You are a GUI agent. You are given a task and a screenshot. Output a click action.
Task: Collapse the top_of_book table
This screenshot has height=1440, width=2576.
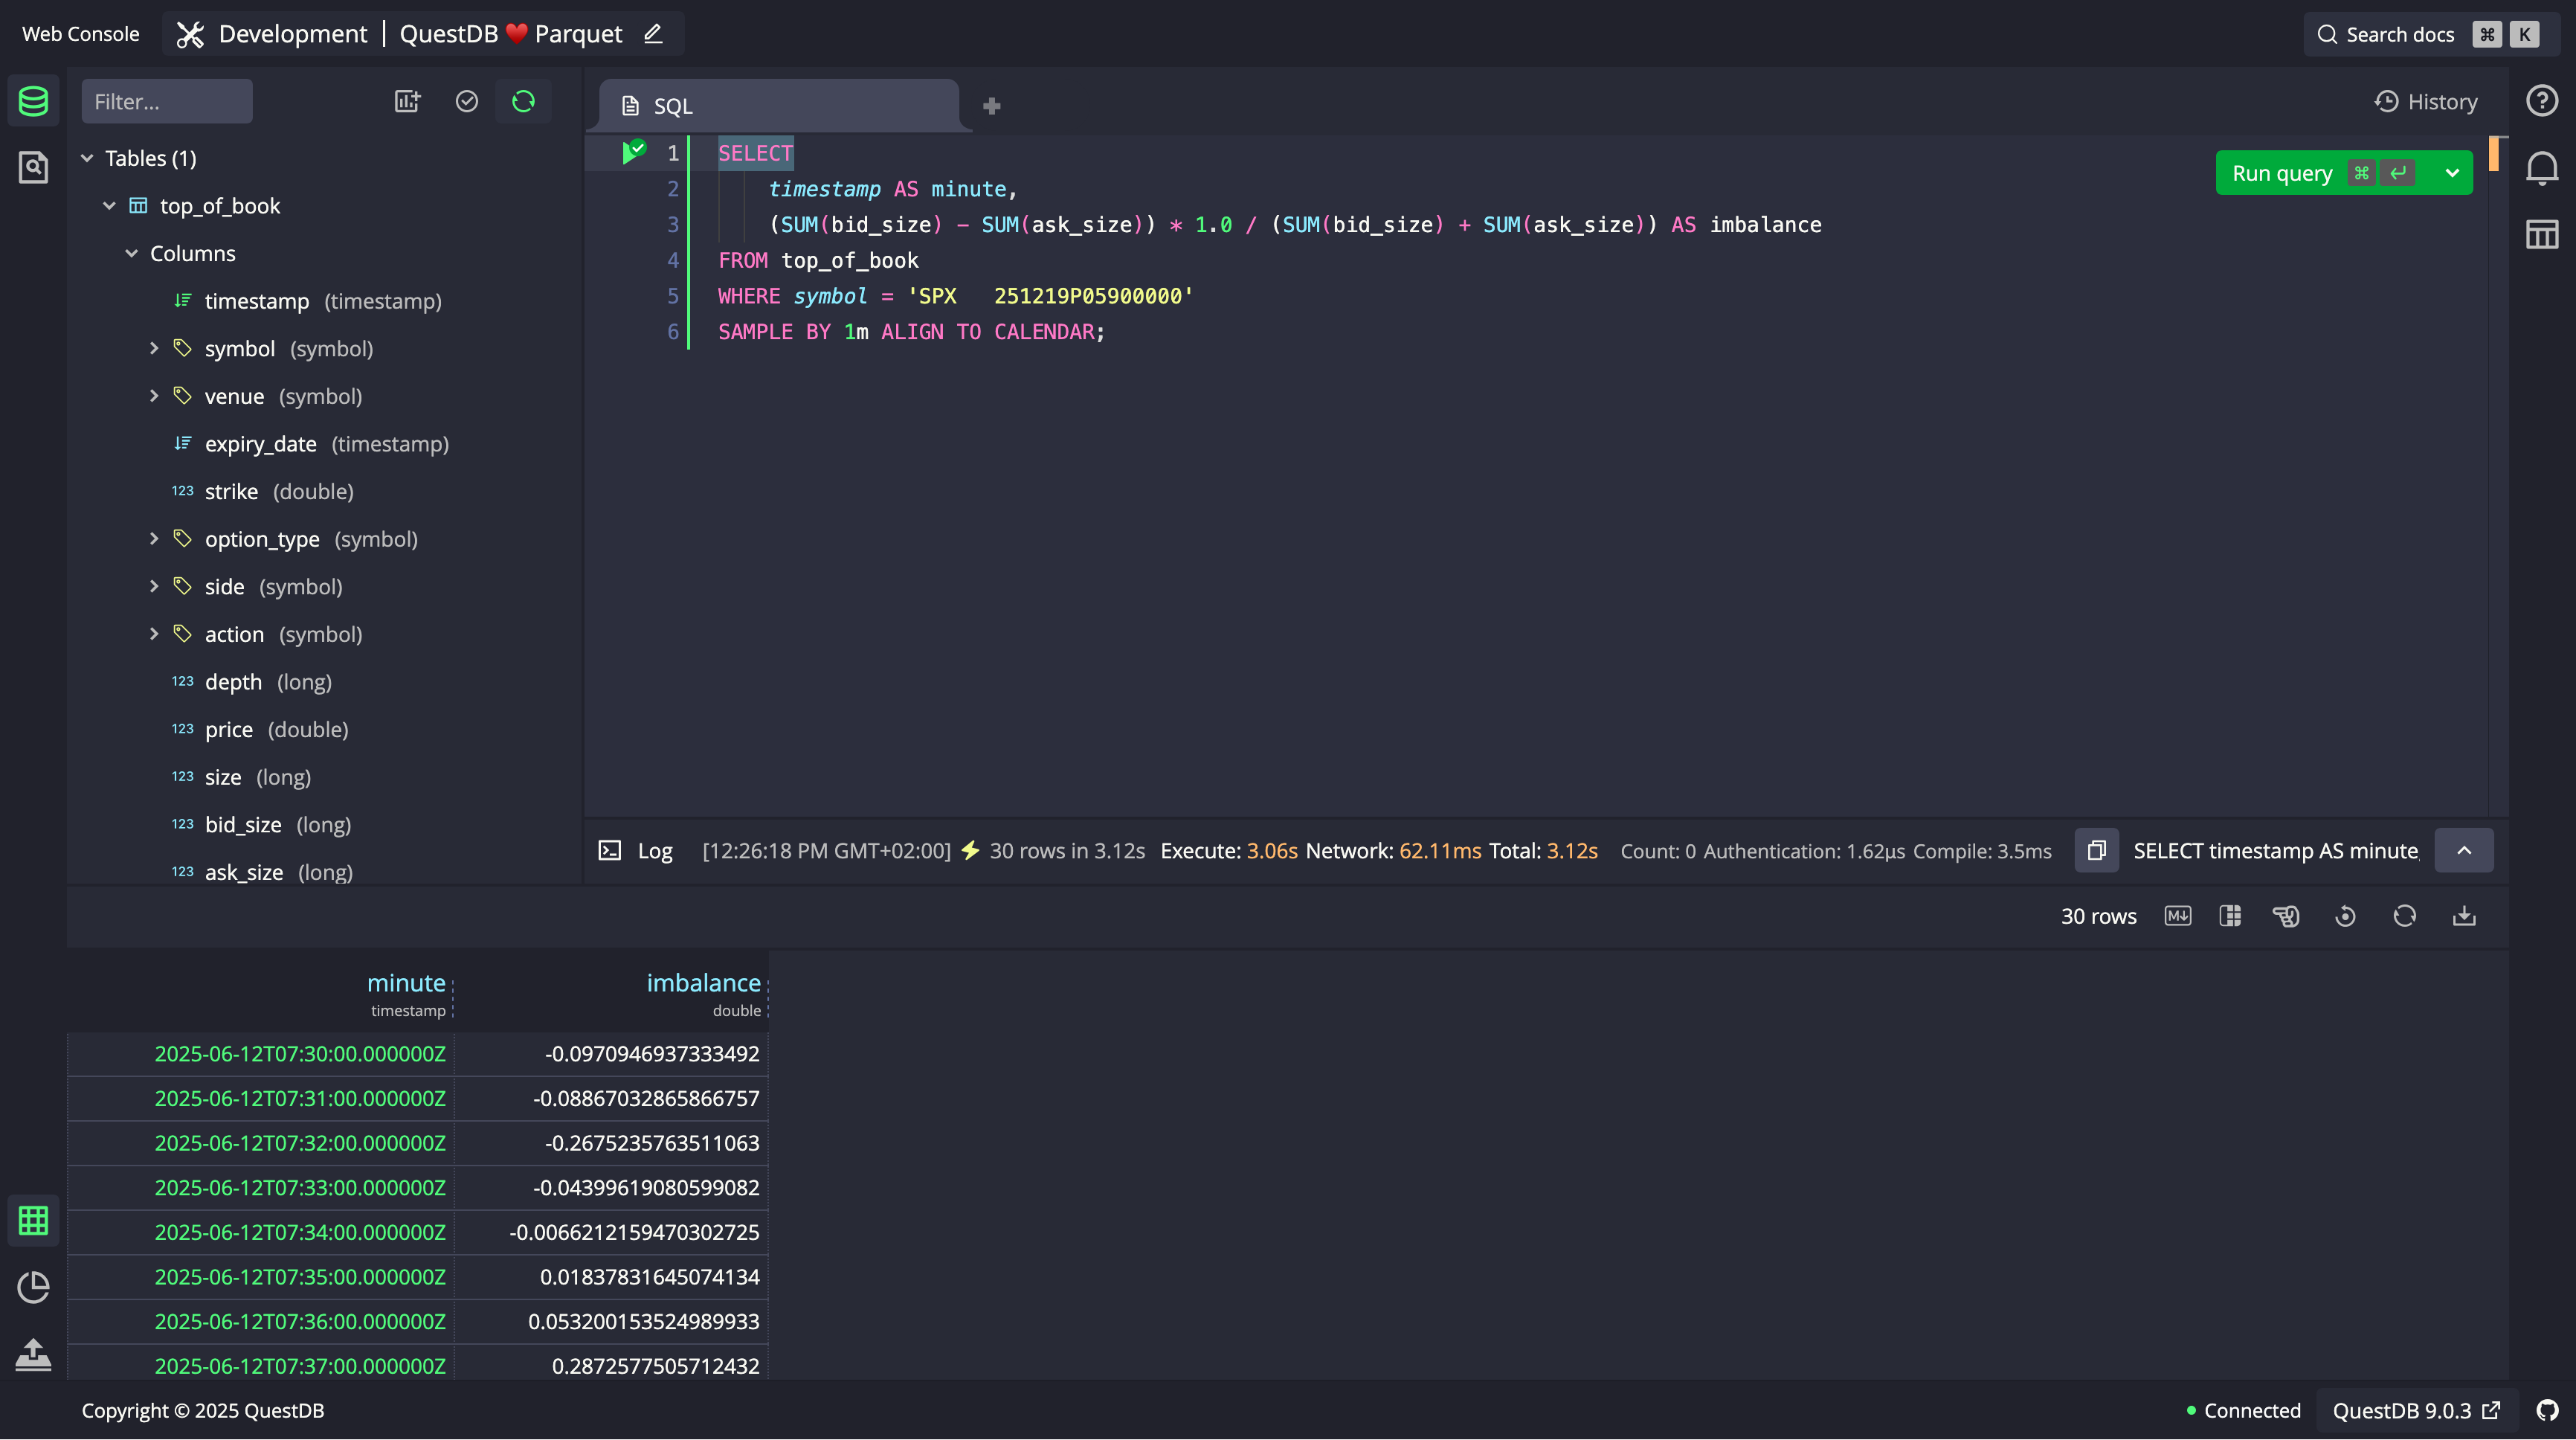pyautogui.click(x=109, y=206)
